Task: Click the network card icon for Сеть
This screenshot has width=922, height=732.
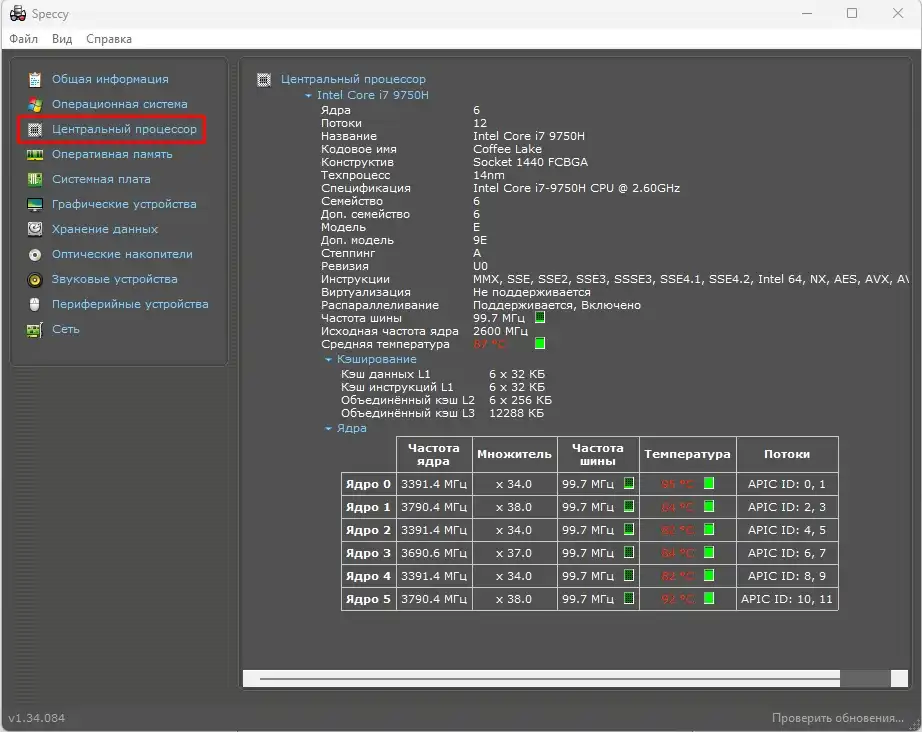Action: tap(35, 330)
